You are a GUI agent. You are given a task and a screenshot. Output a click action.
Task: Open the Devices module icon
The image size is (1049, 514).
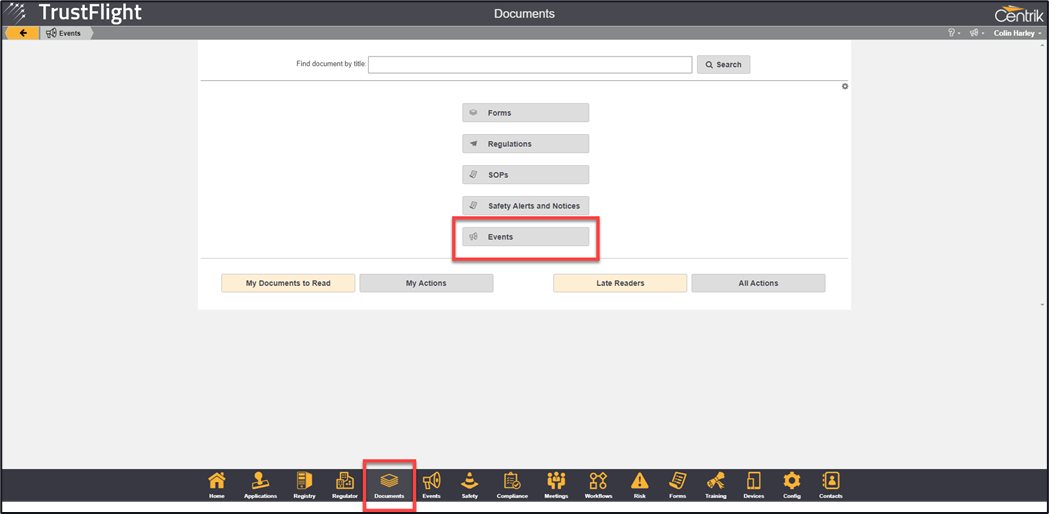click(x=754, y=485)
